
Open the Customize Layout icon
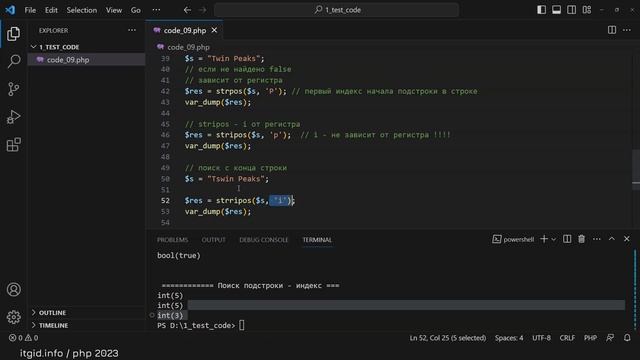coord(587,10)
